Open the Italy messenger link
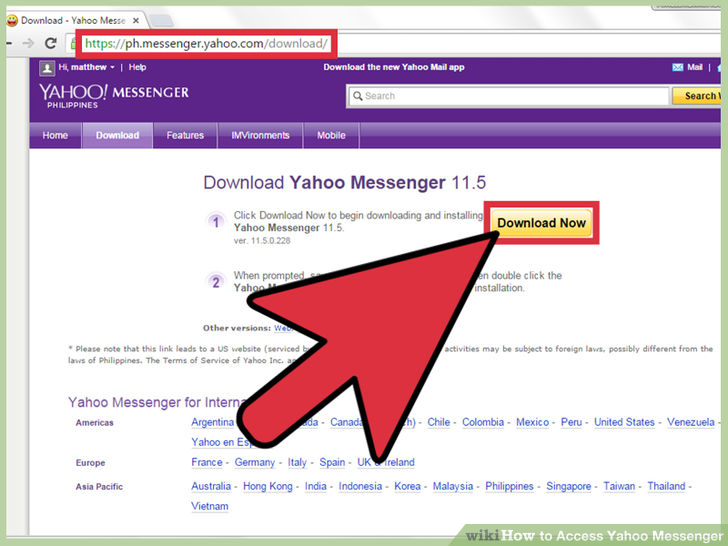Screen dimensions: 728x546 click(297, 462)
